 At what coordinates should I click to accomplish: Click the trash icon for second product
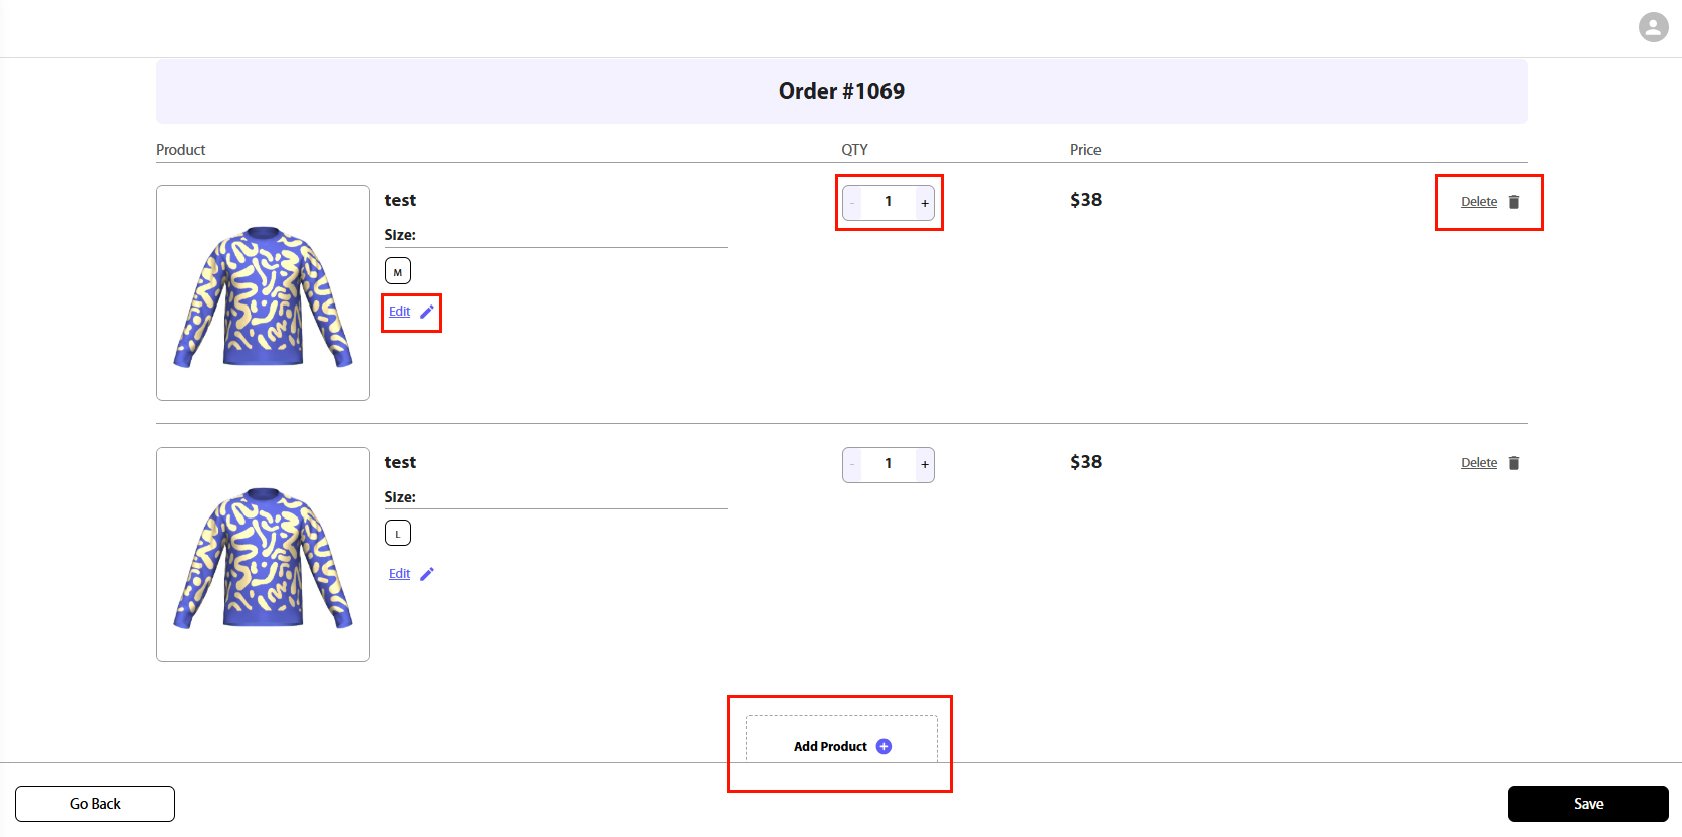click(x=1514, y=463)
